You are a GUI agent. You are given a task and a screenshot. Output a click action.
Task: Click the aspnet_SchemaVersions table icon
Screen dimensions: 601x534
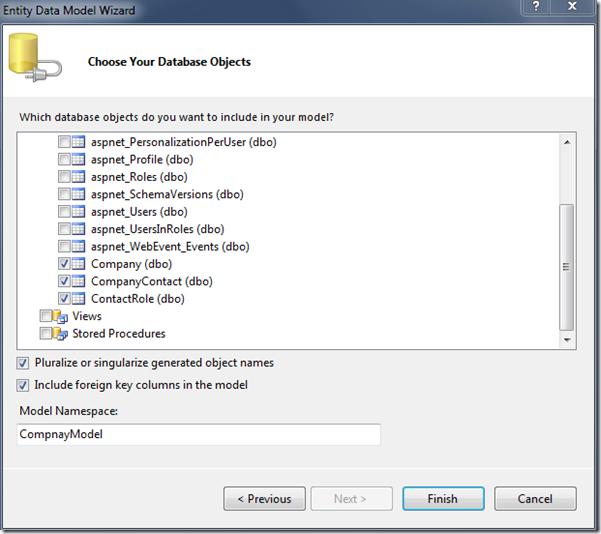click(x=79, y=194)
